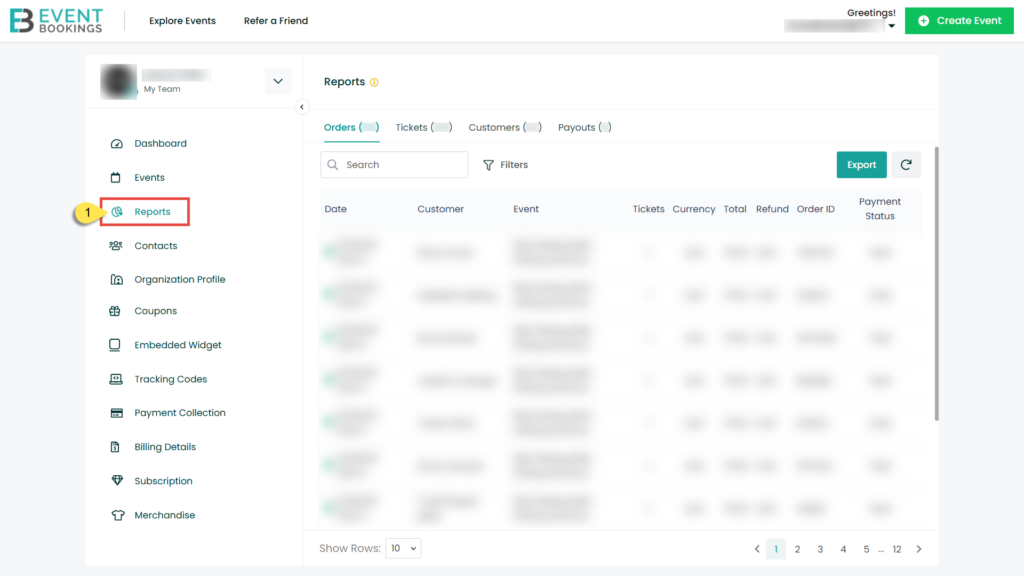Click the Embedded Widget icon
This screenshot has height=576, width=1024.
point(115,345)
